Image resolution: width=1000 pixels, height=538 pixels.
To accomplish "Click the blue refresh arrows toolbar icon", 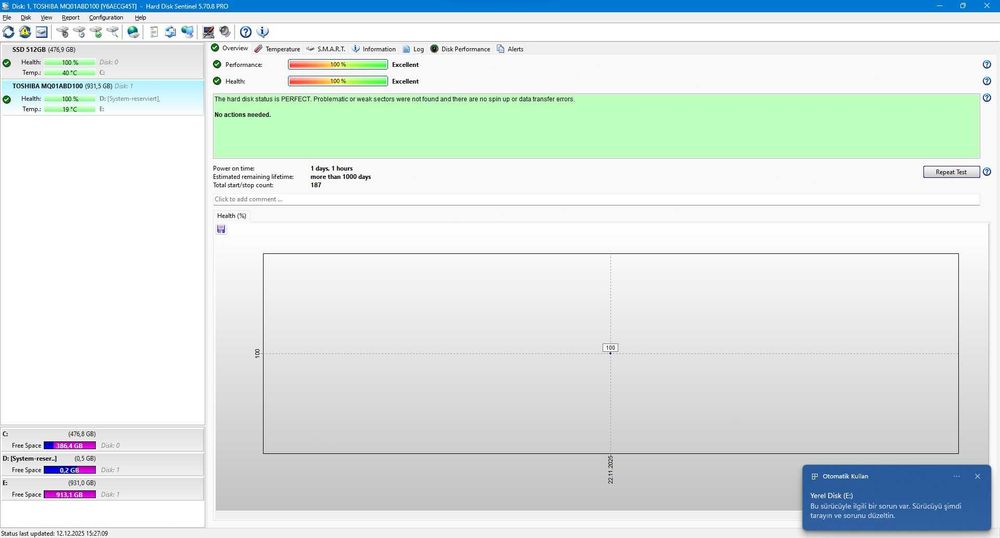I will coord(8,32).
